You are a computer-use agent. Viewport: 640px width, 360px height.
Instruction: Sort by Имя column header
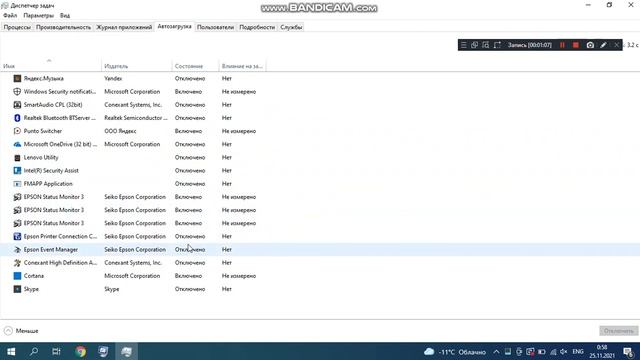tap(51, 66)
